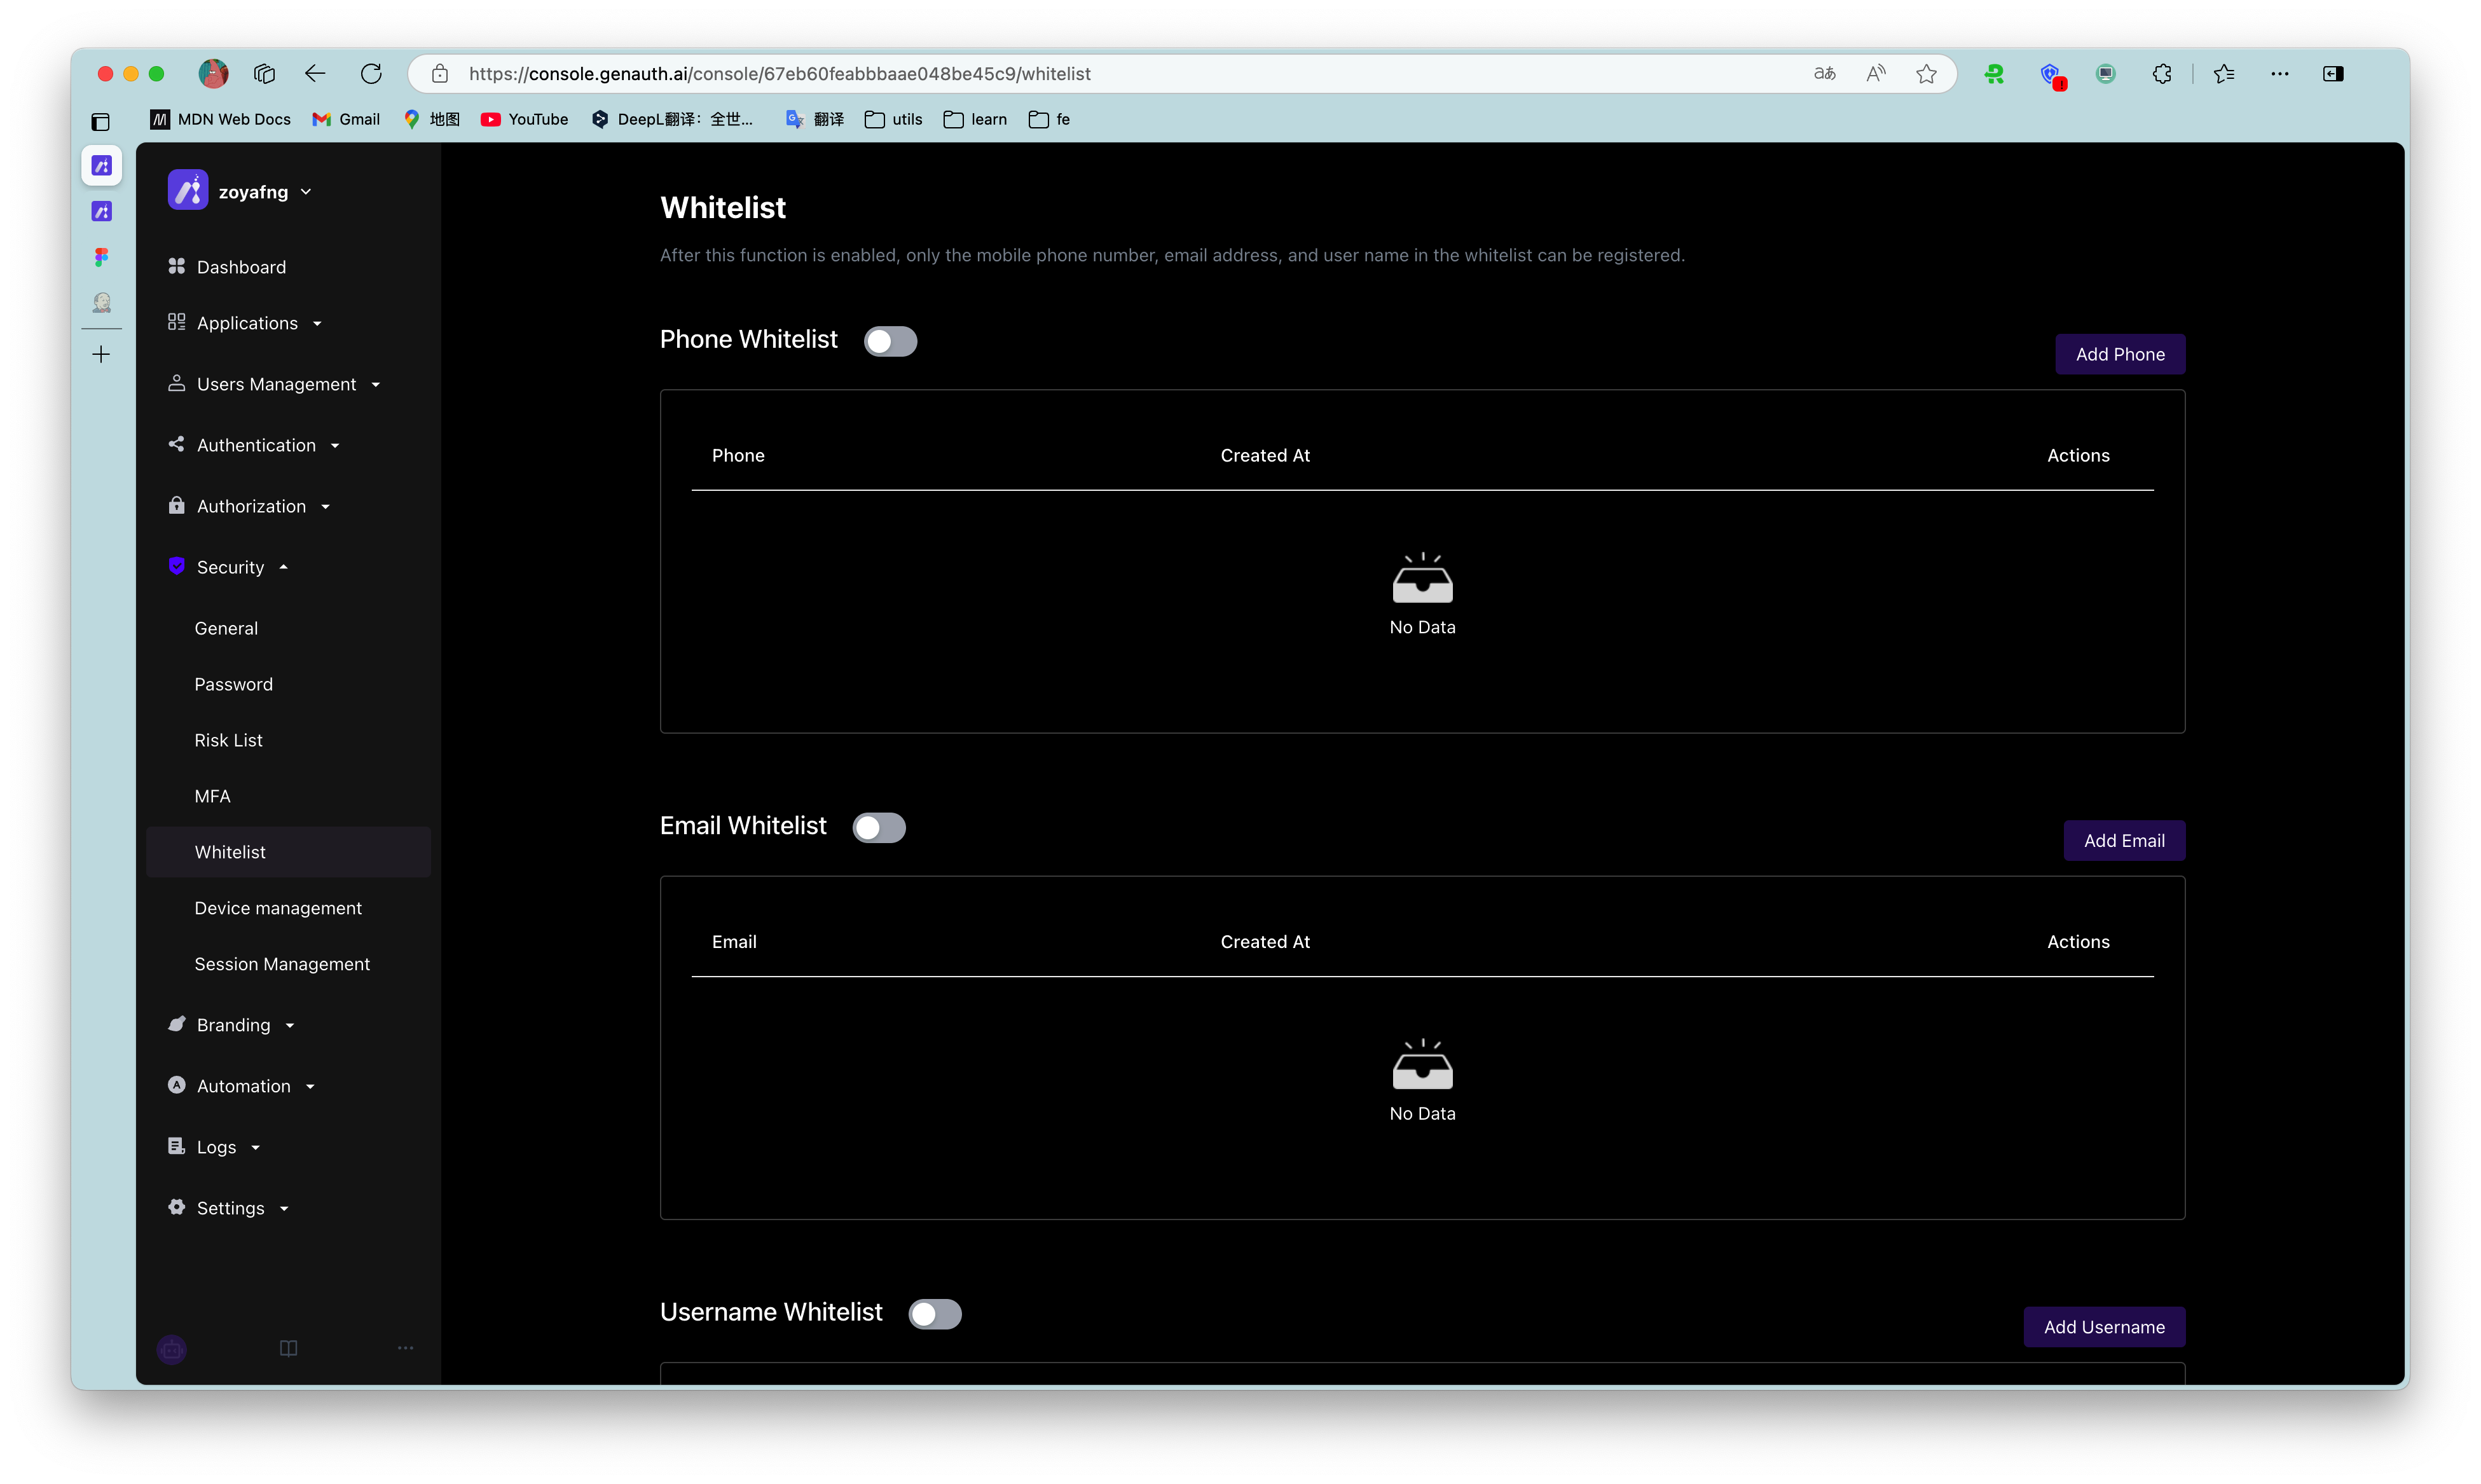The image size is (2481, 1484).
Task: Open the browser profile avatar
Action: 213,73
